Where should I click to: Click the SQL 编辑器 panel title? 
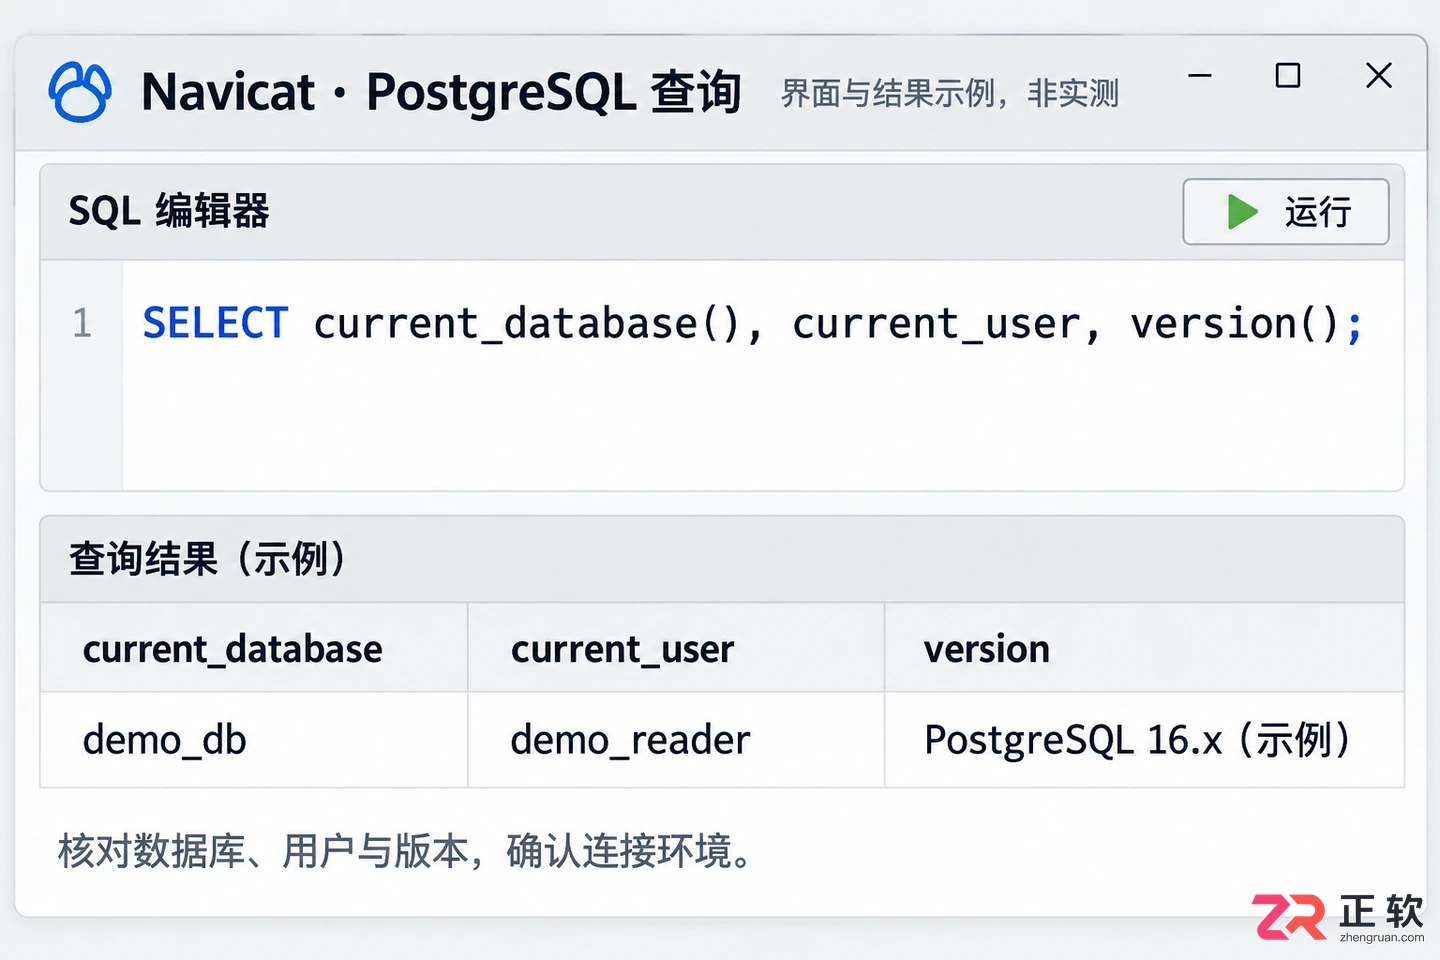(169, 211)
